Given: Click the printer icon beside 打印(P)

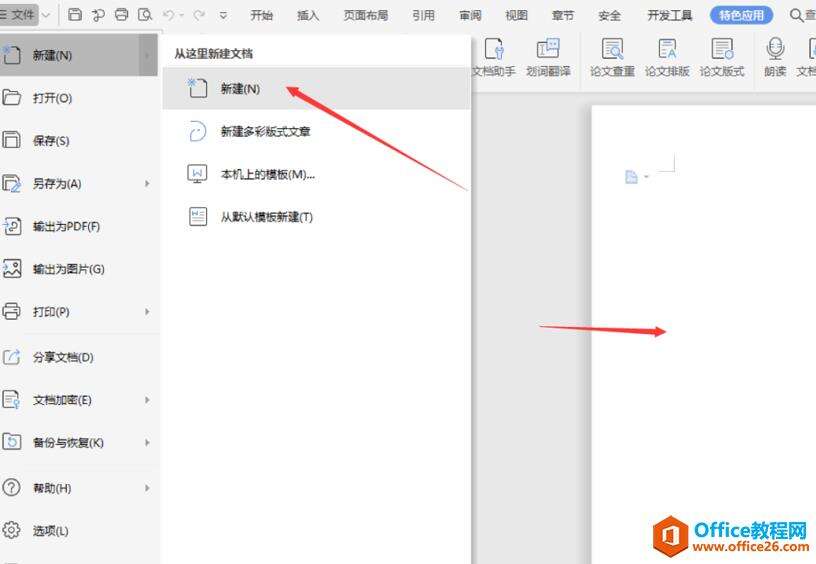Looking at the screenshot, I should (x=11, y=311).
